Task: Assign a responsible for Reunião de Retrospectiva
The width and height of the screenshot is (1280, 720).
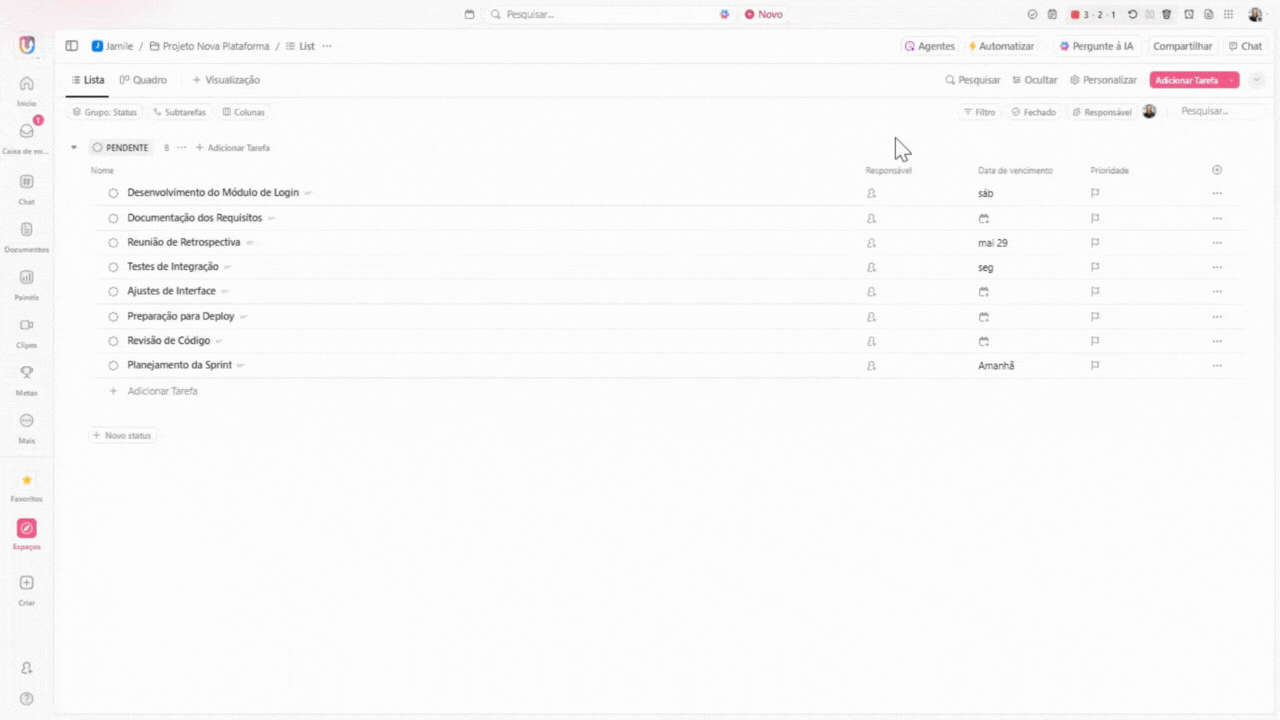Action: [x=871, y=243]
